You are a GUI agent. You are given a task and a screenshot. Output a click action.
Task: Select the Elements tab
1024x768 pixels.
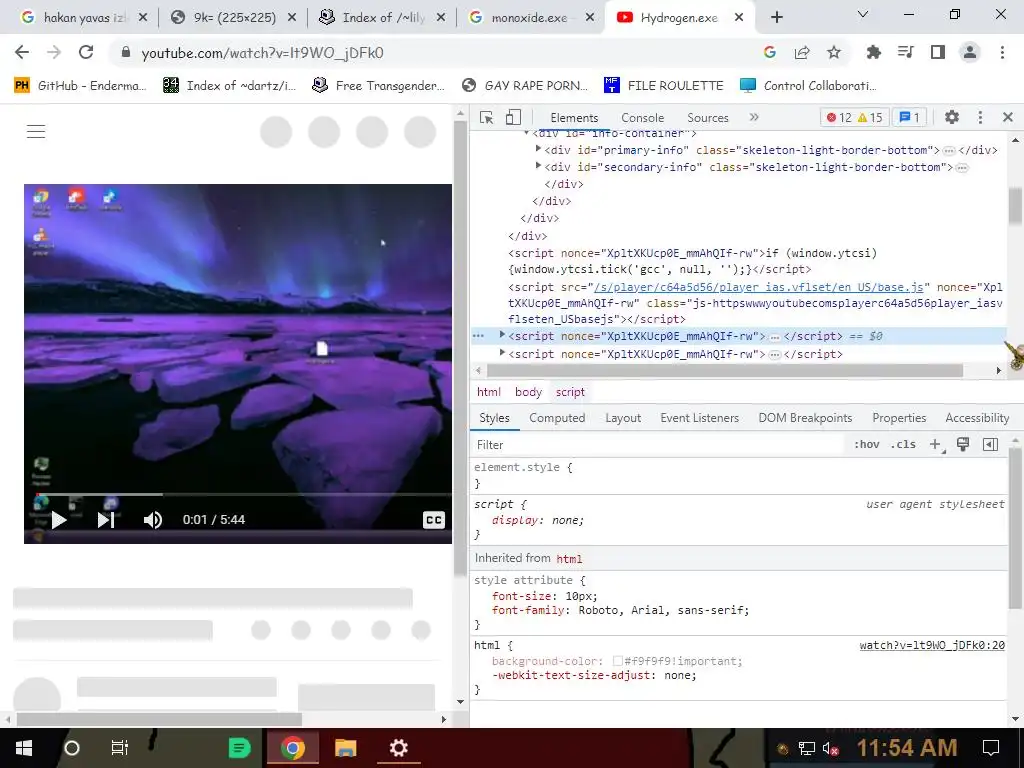[574, 118]
